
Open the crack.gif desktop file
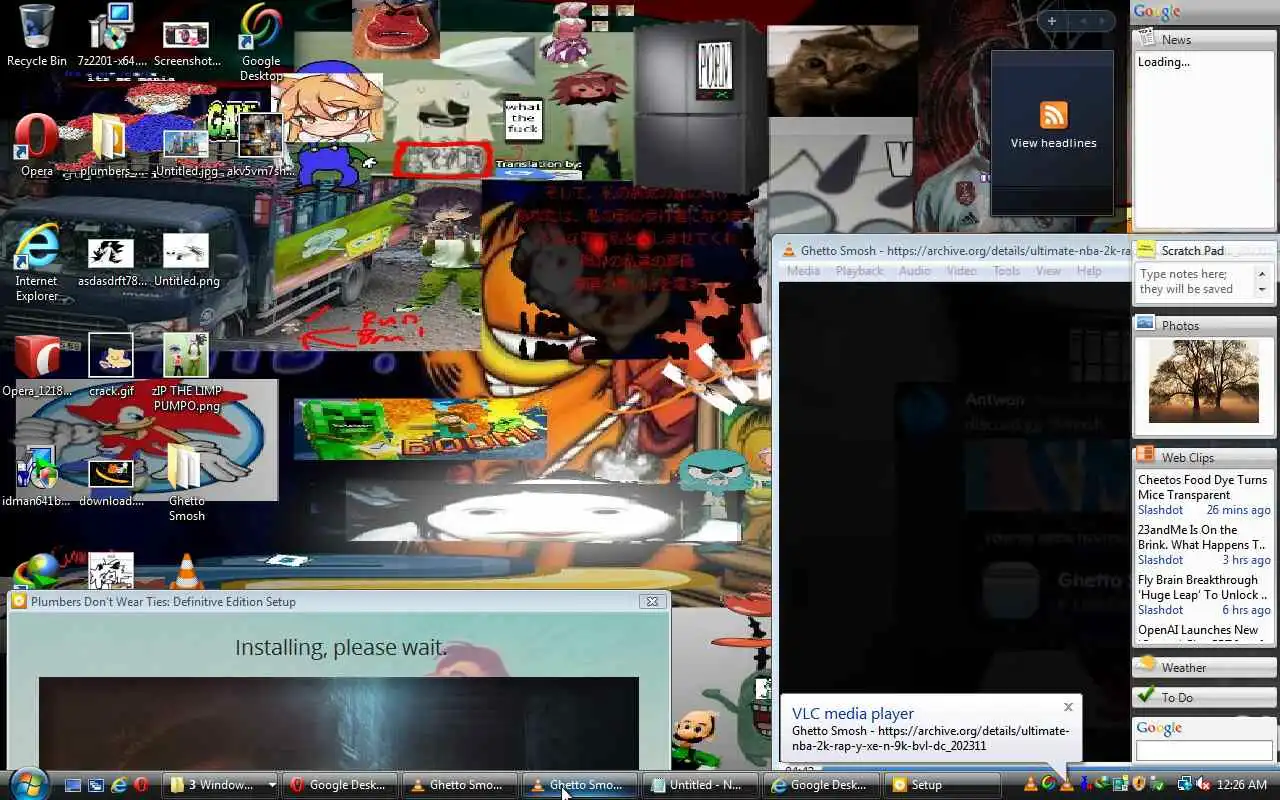click(x=111, y=365)
